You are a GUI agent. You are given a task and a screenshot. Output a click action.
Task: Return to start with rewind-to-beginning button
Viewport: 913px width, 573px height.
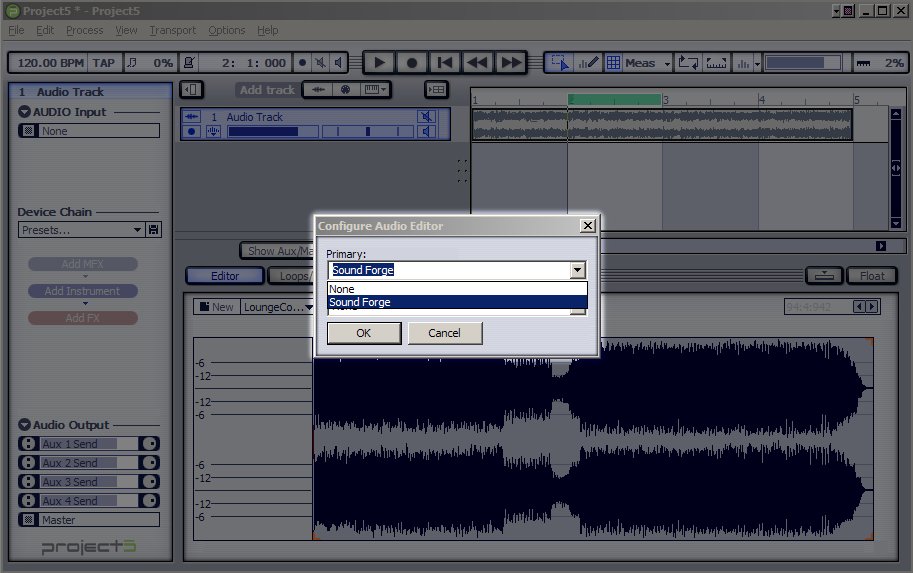point(445,63)
